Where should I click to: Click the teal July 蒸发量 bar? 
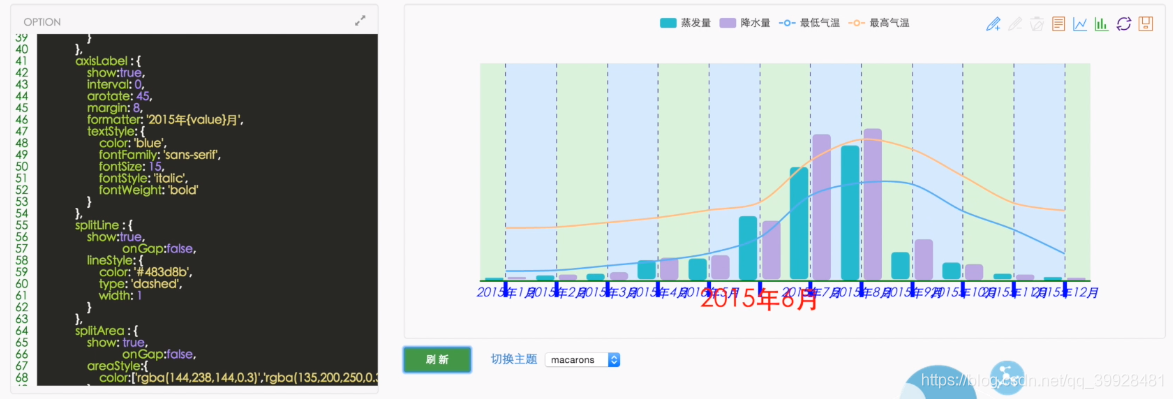(x=799, y=224)
